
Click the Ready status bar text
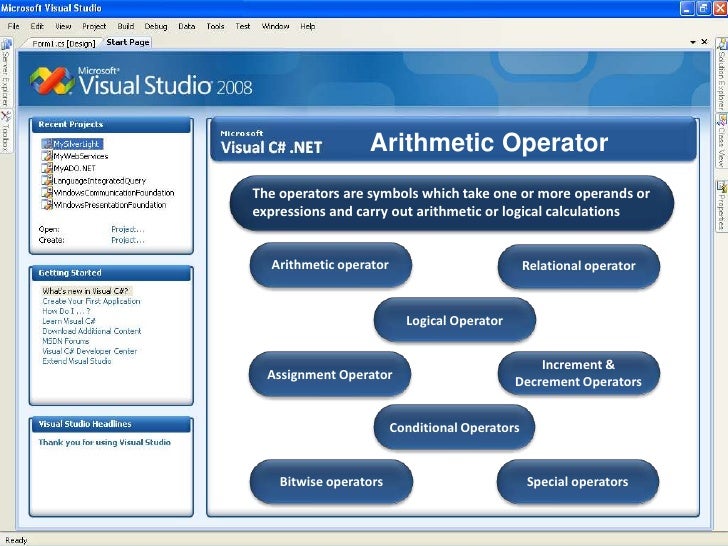pyautogui.click(x=16, y=540)
